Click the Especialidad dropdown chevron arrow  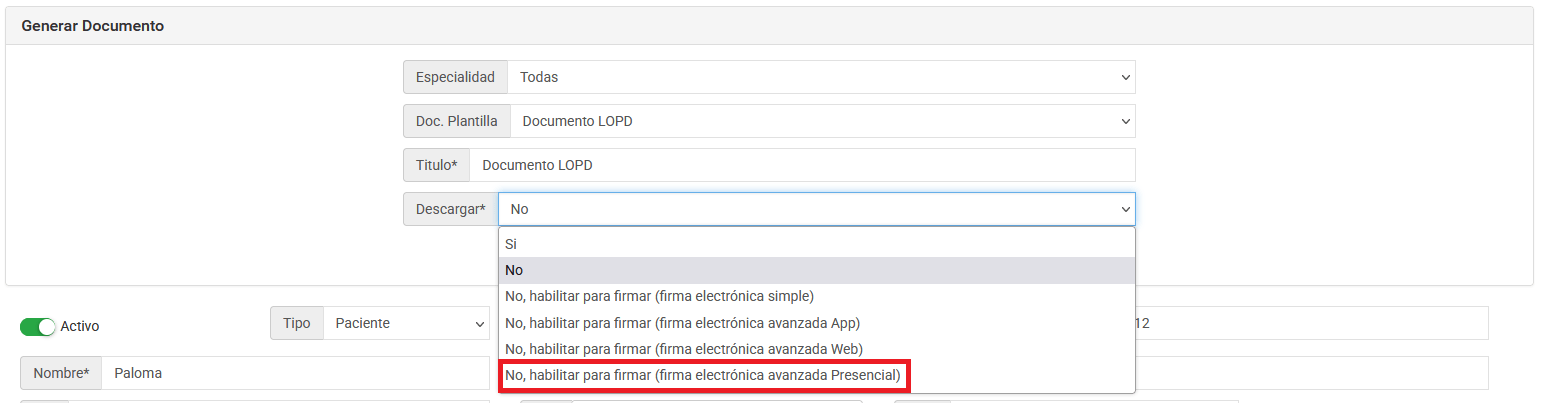1125,77
